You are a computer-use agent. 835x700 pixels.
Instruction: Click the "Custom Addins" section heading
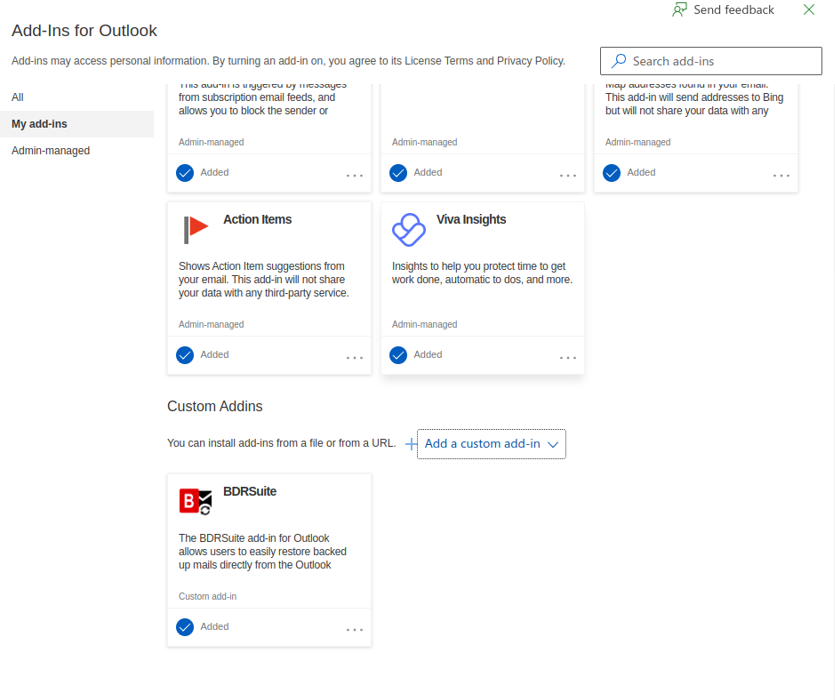(x=215, y=406)
